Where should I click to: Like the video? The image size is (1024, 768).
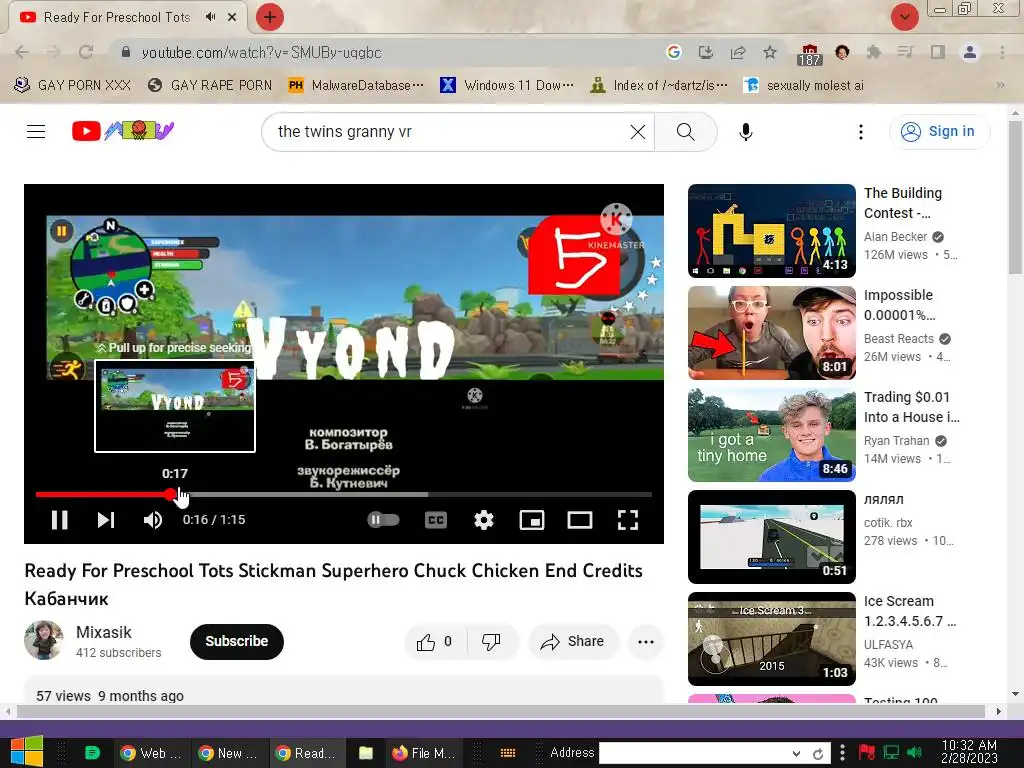coord(435,642)
